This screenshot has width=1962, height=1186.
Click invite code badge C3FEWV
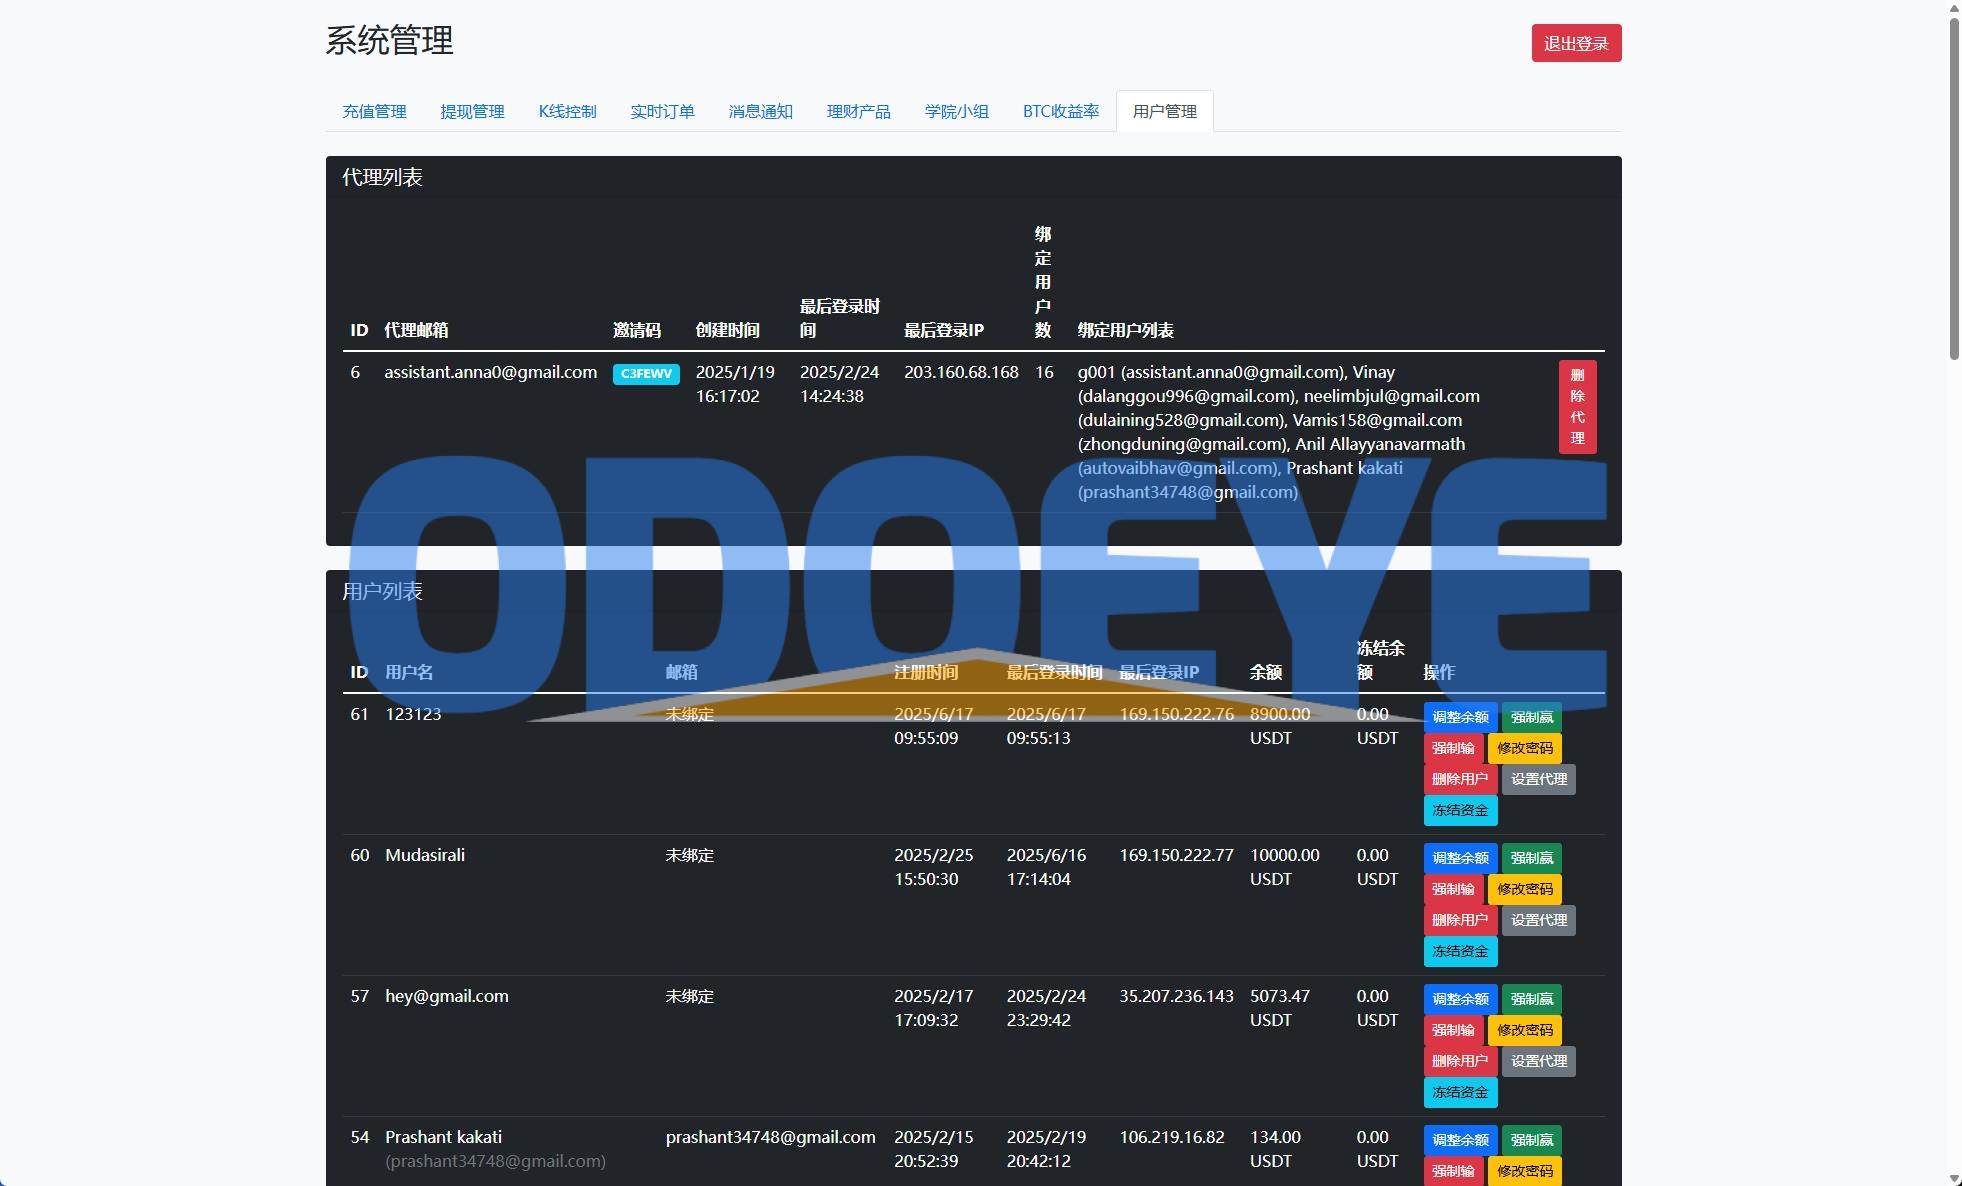pyautogui.click(x=646, y=374)
